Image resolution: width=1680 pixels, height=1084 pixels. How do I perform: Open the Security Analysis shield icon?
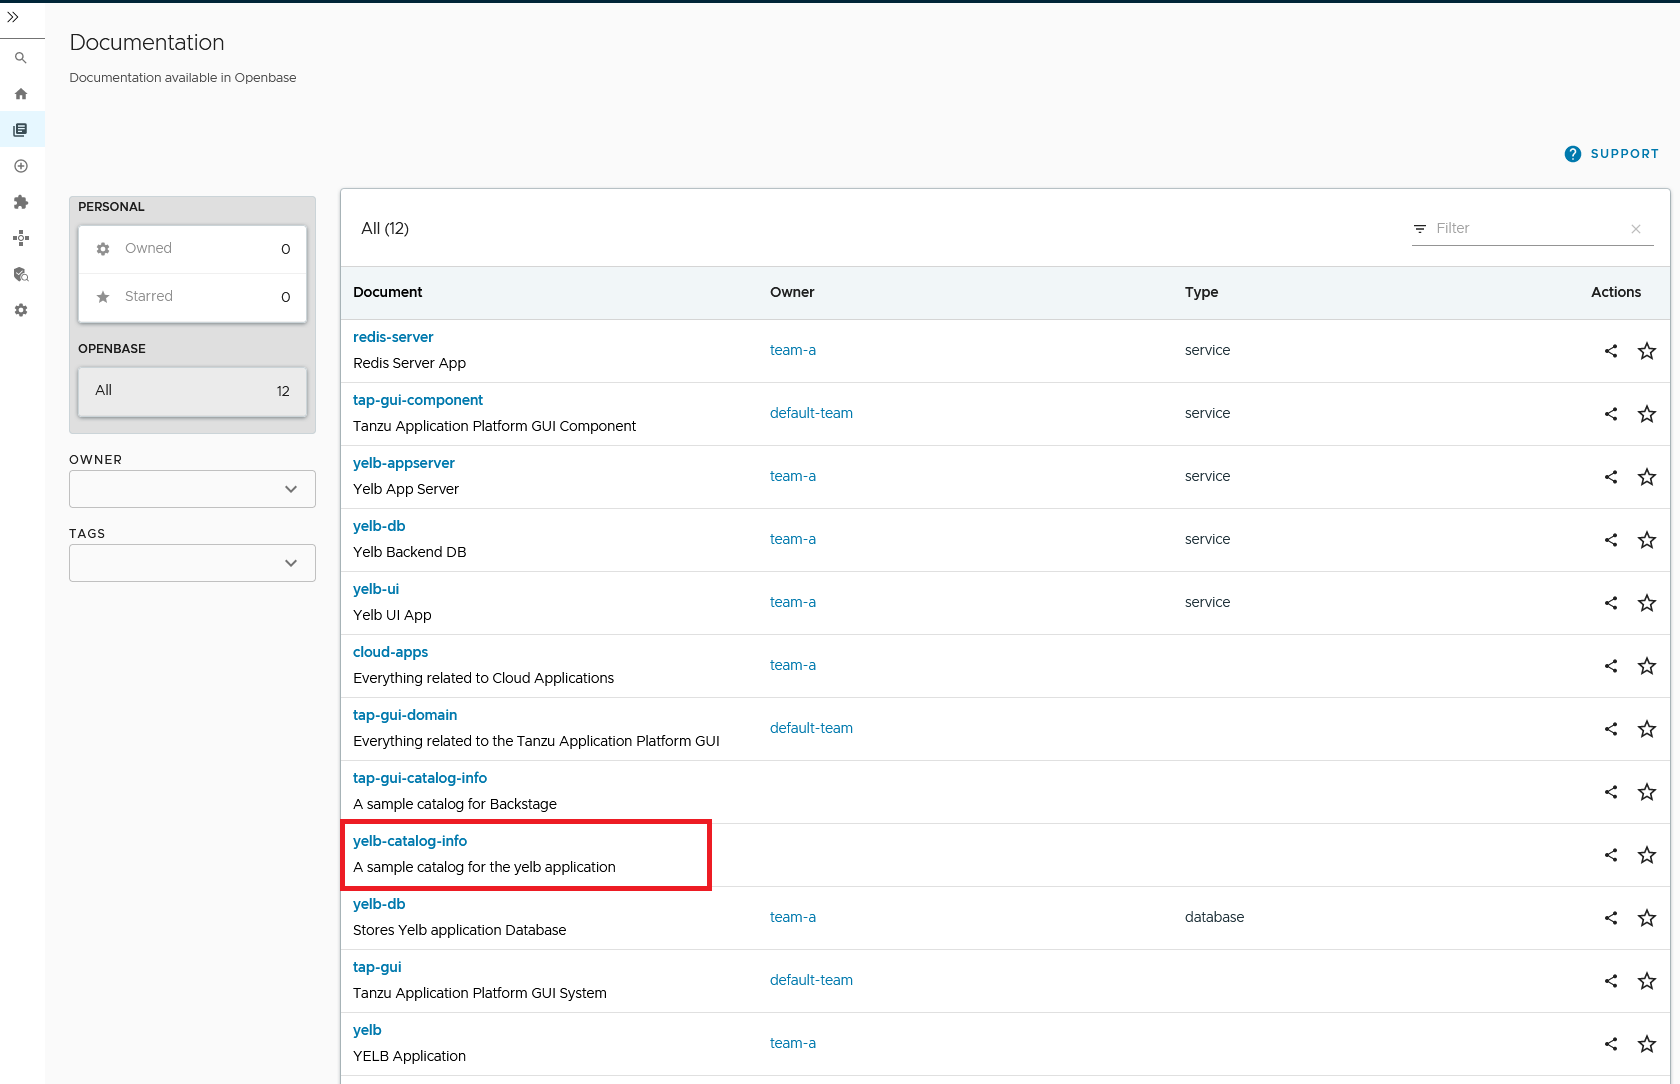21,274
